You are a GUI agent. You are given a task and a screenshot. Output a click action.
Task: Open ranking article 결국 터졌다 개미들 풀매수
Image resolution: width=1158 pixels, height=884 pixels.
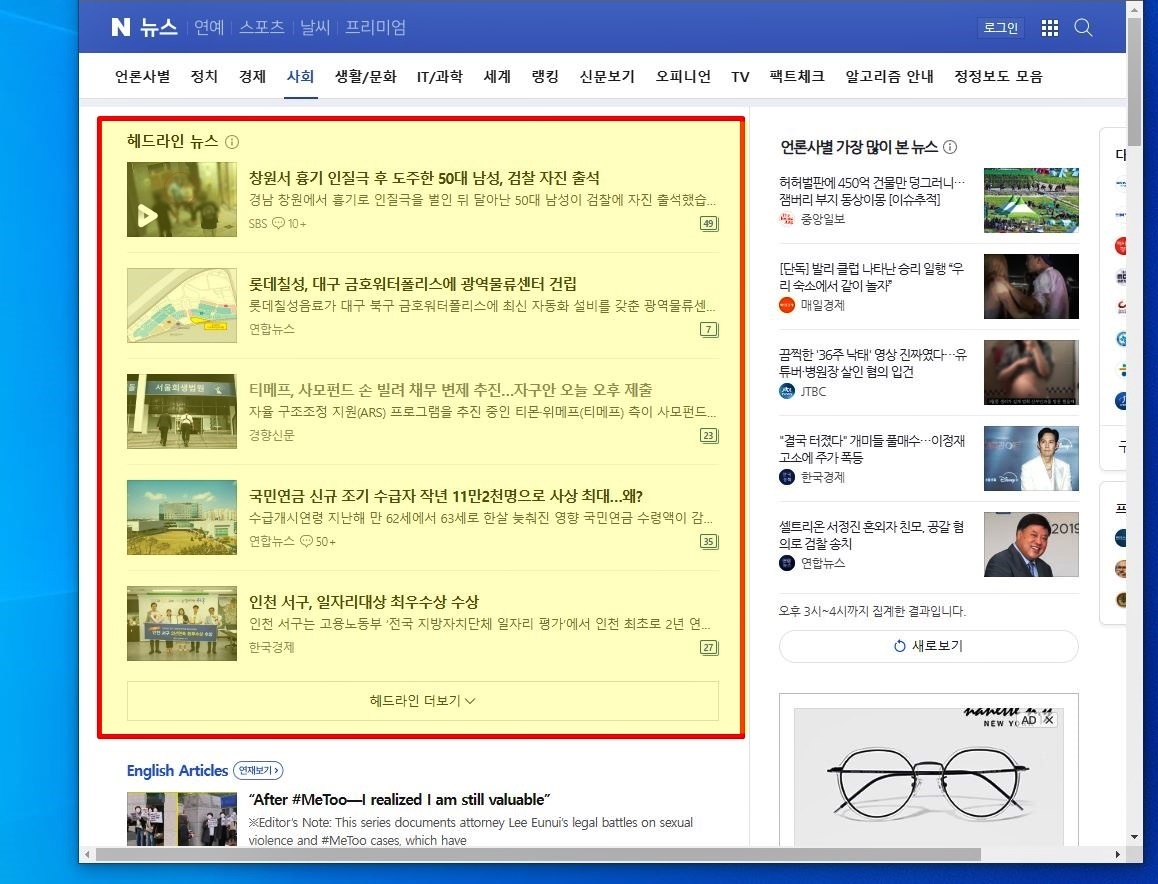click(871, 449)
